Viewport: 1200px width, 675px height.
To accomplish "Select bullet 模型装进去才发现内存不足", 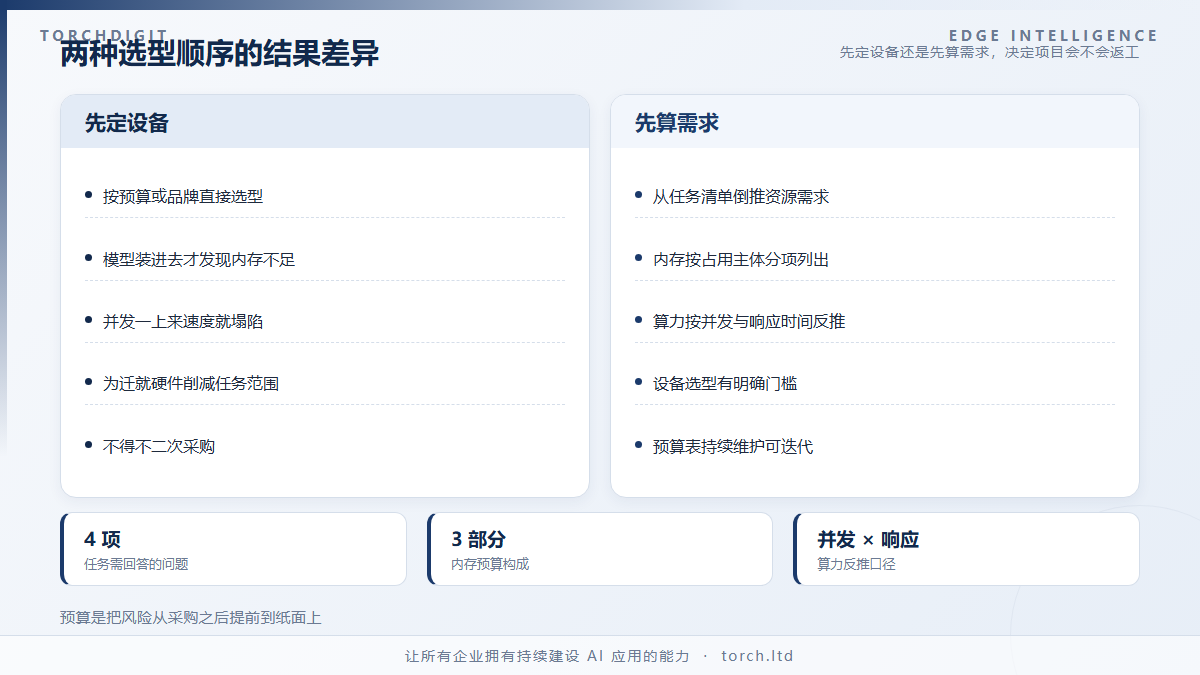I will point(199,259).
